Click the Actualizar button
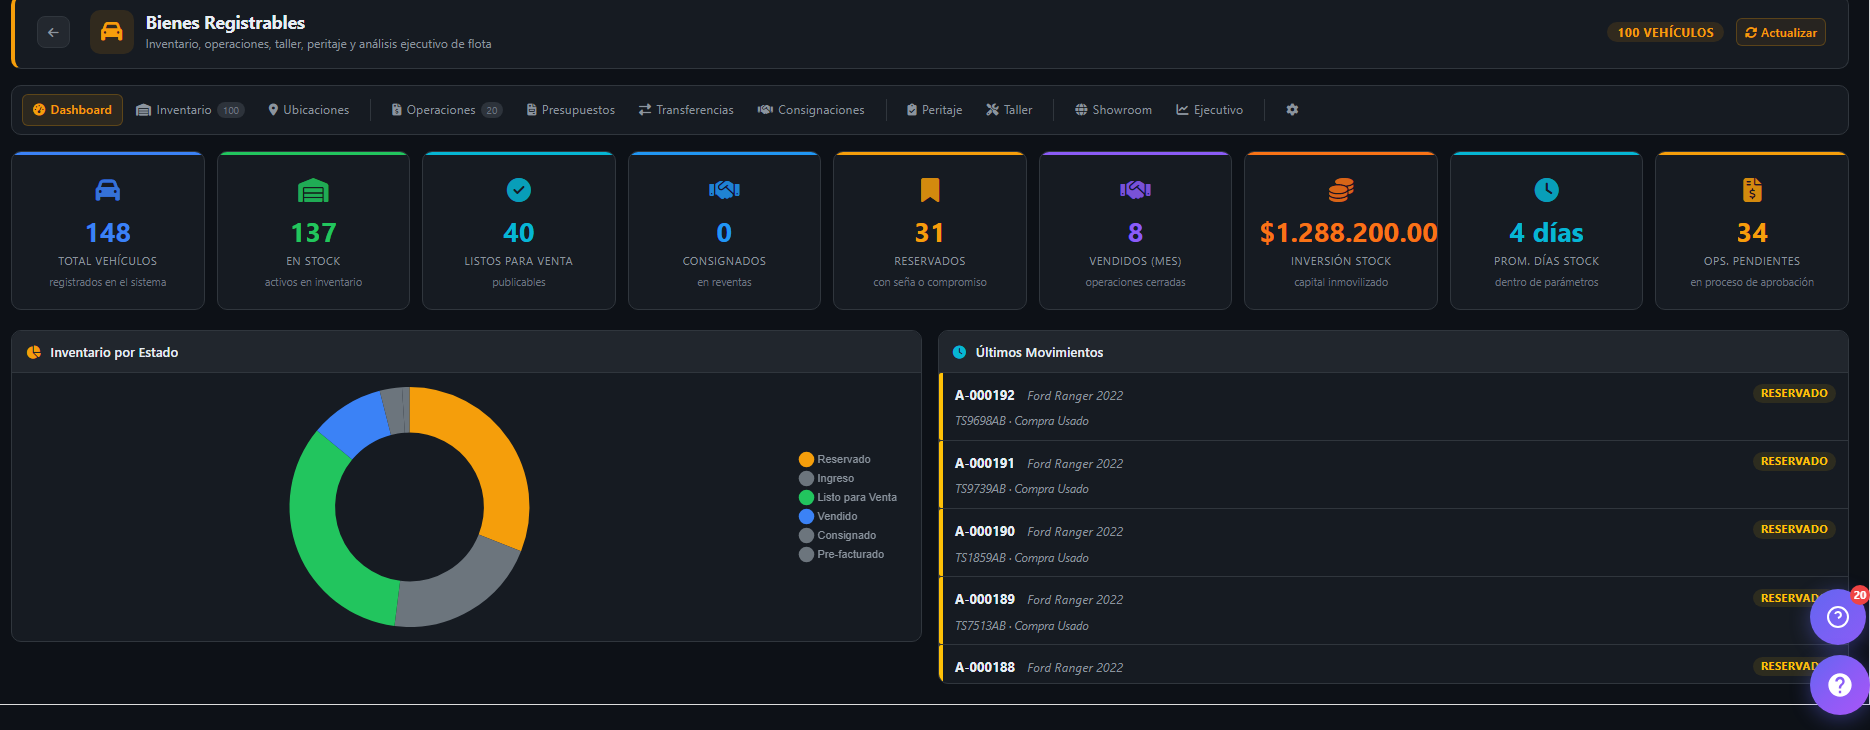The width and height of the screenshot is (1870, 730). coord(1781,32)
